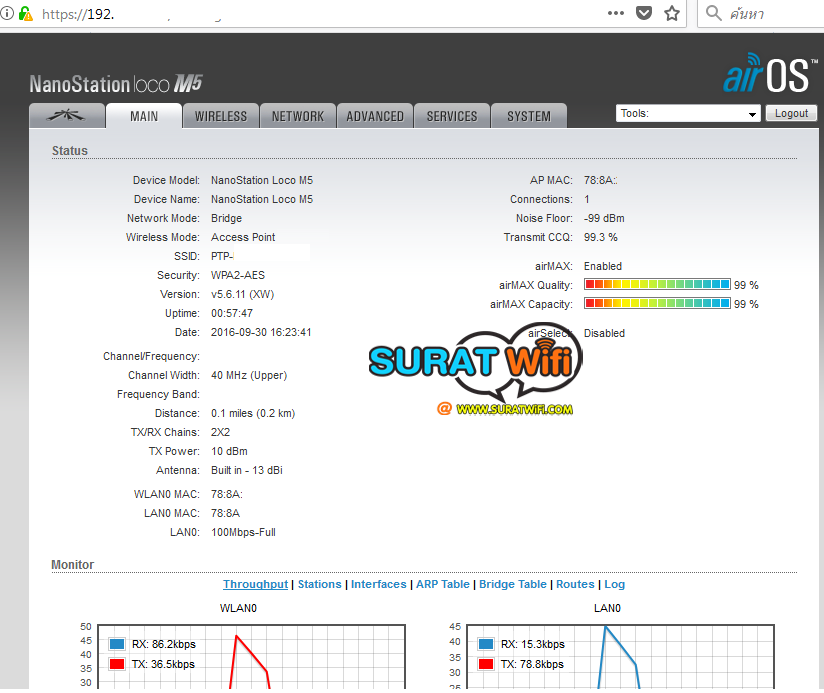Click the Wireless Mode value 'Access Point'
This screenshot has width=824, height=693.
(243, 237)
